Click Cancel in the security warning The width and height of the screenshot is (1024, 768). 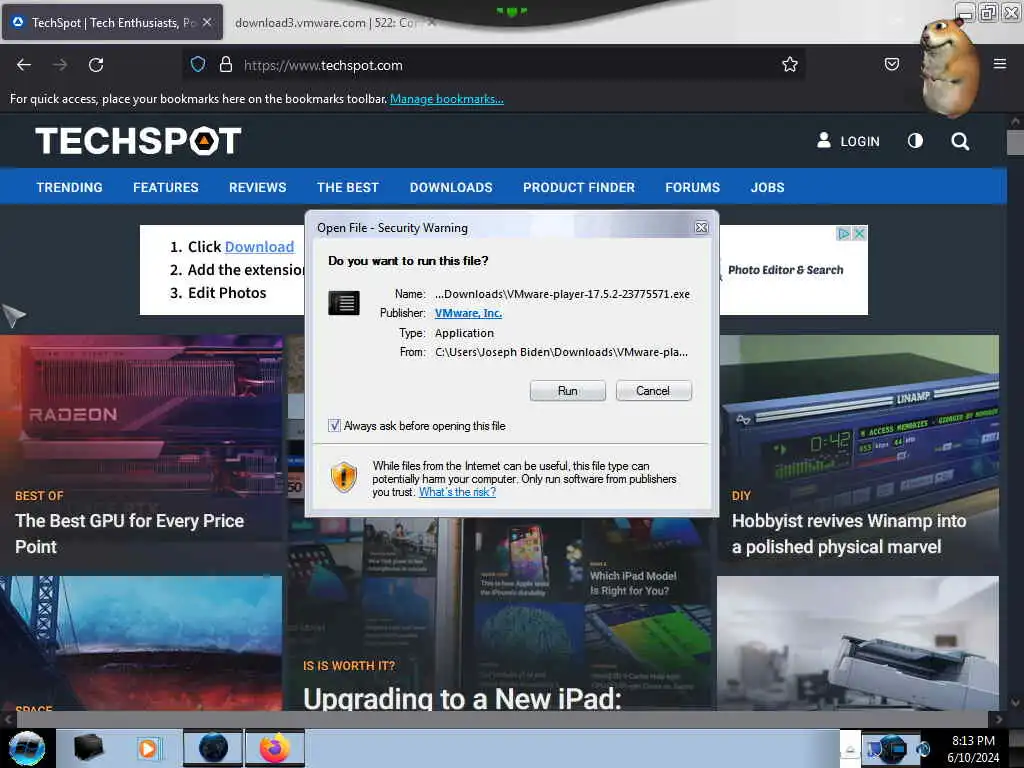coord(653,391)
